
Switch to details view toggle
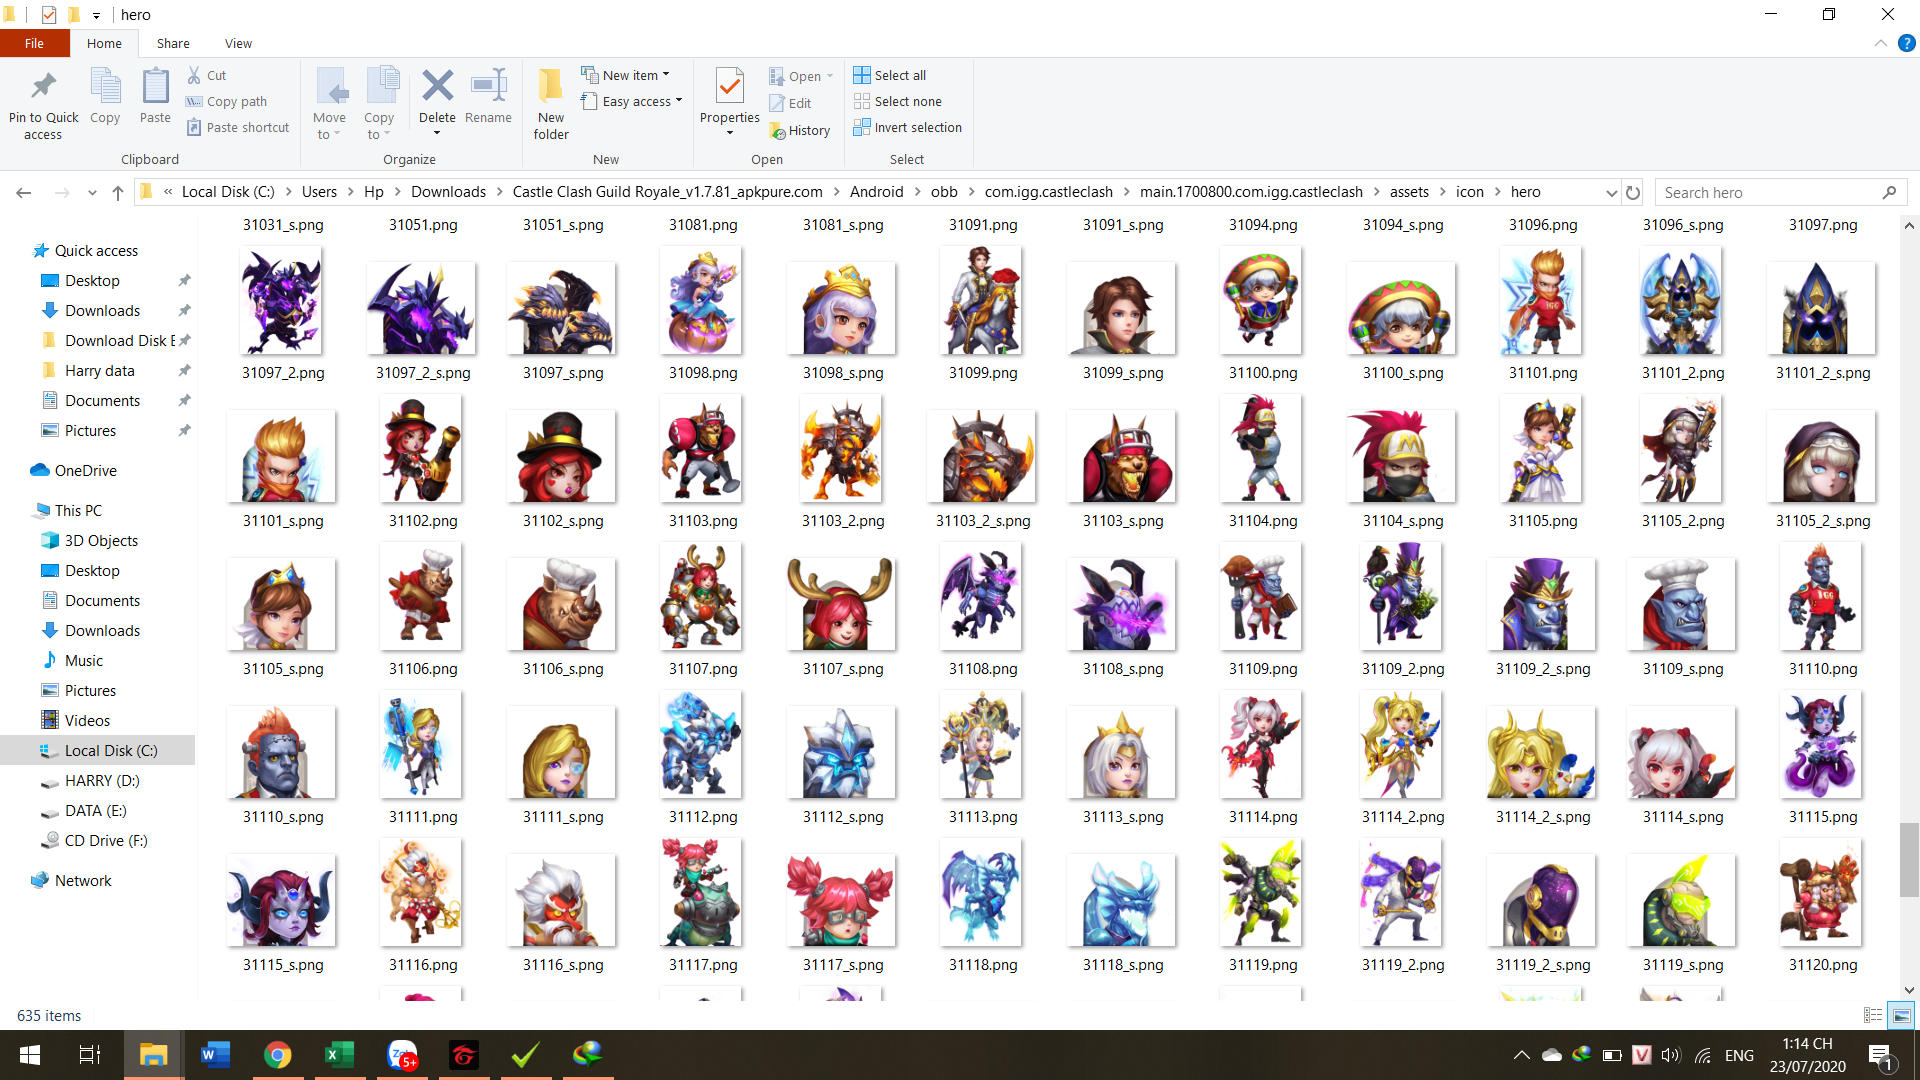(x=1873, y=1016)
